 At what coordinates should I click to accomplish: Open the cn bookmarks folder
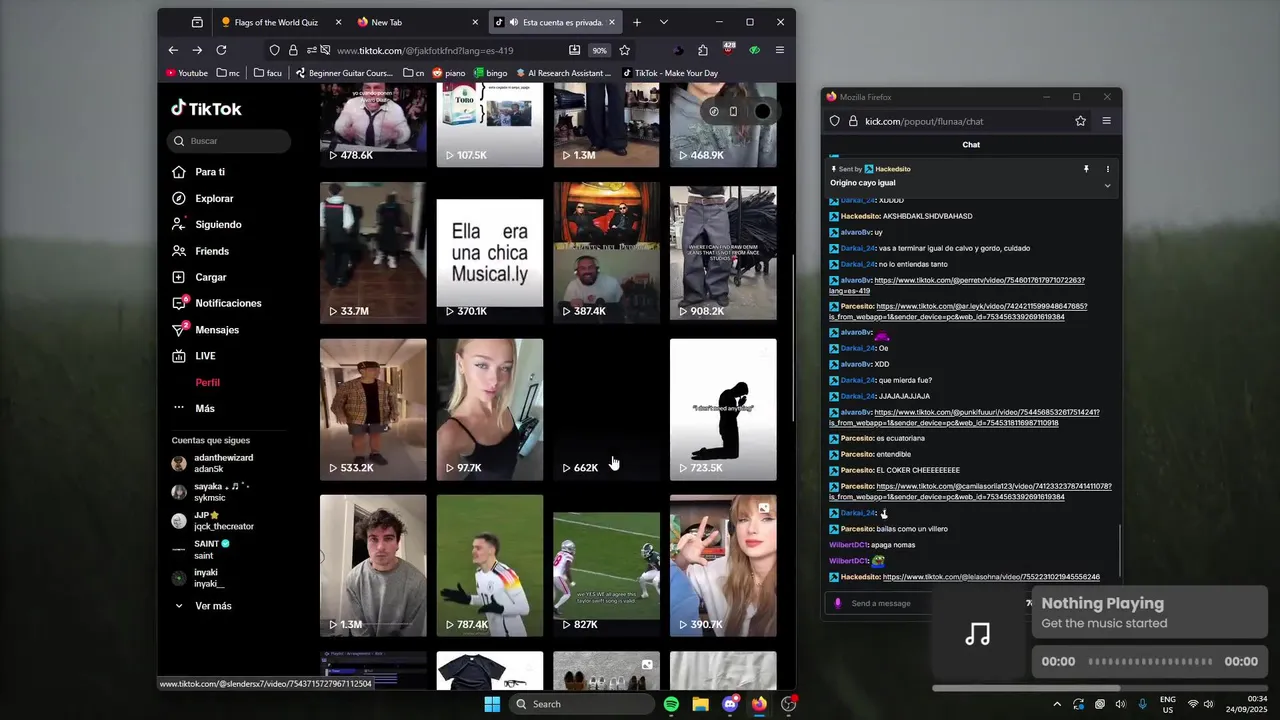(x=414, y=73)
